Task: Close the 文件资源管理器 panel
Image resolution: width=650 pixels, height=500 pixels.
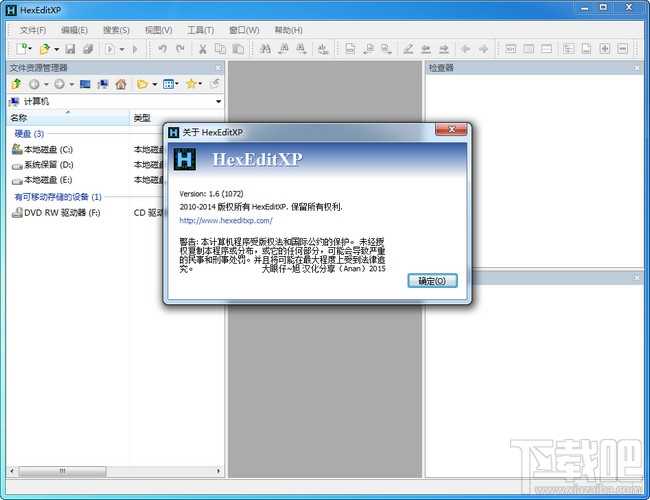Action: [218, 68]
